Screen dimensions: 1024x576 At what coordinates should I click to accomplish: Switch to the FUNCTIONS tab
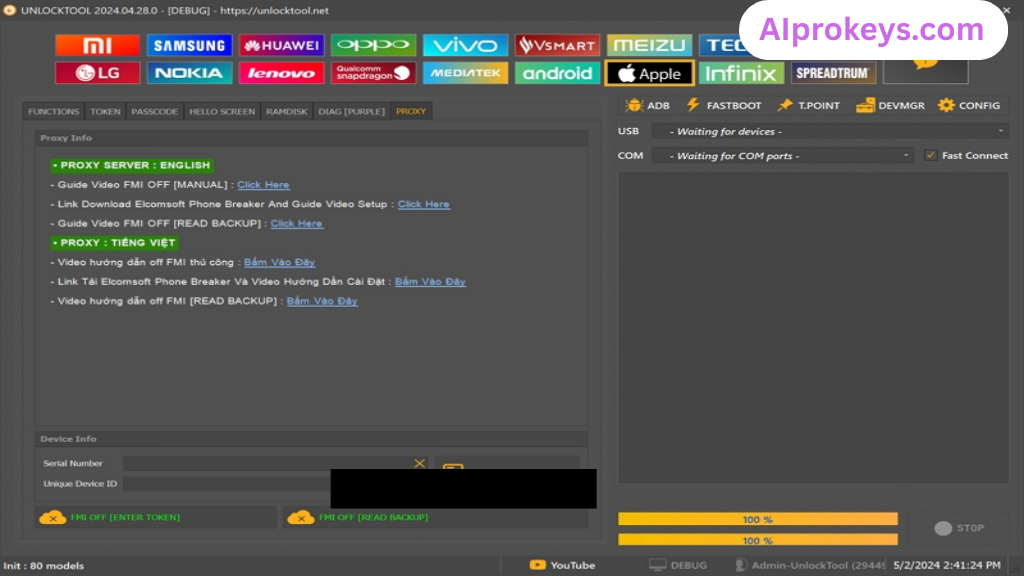tap(54, 112)
